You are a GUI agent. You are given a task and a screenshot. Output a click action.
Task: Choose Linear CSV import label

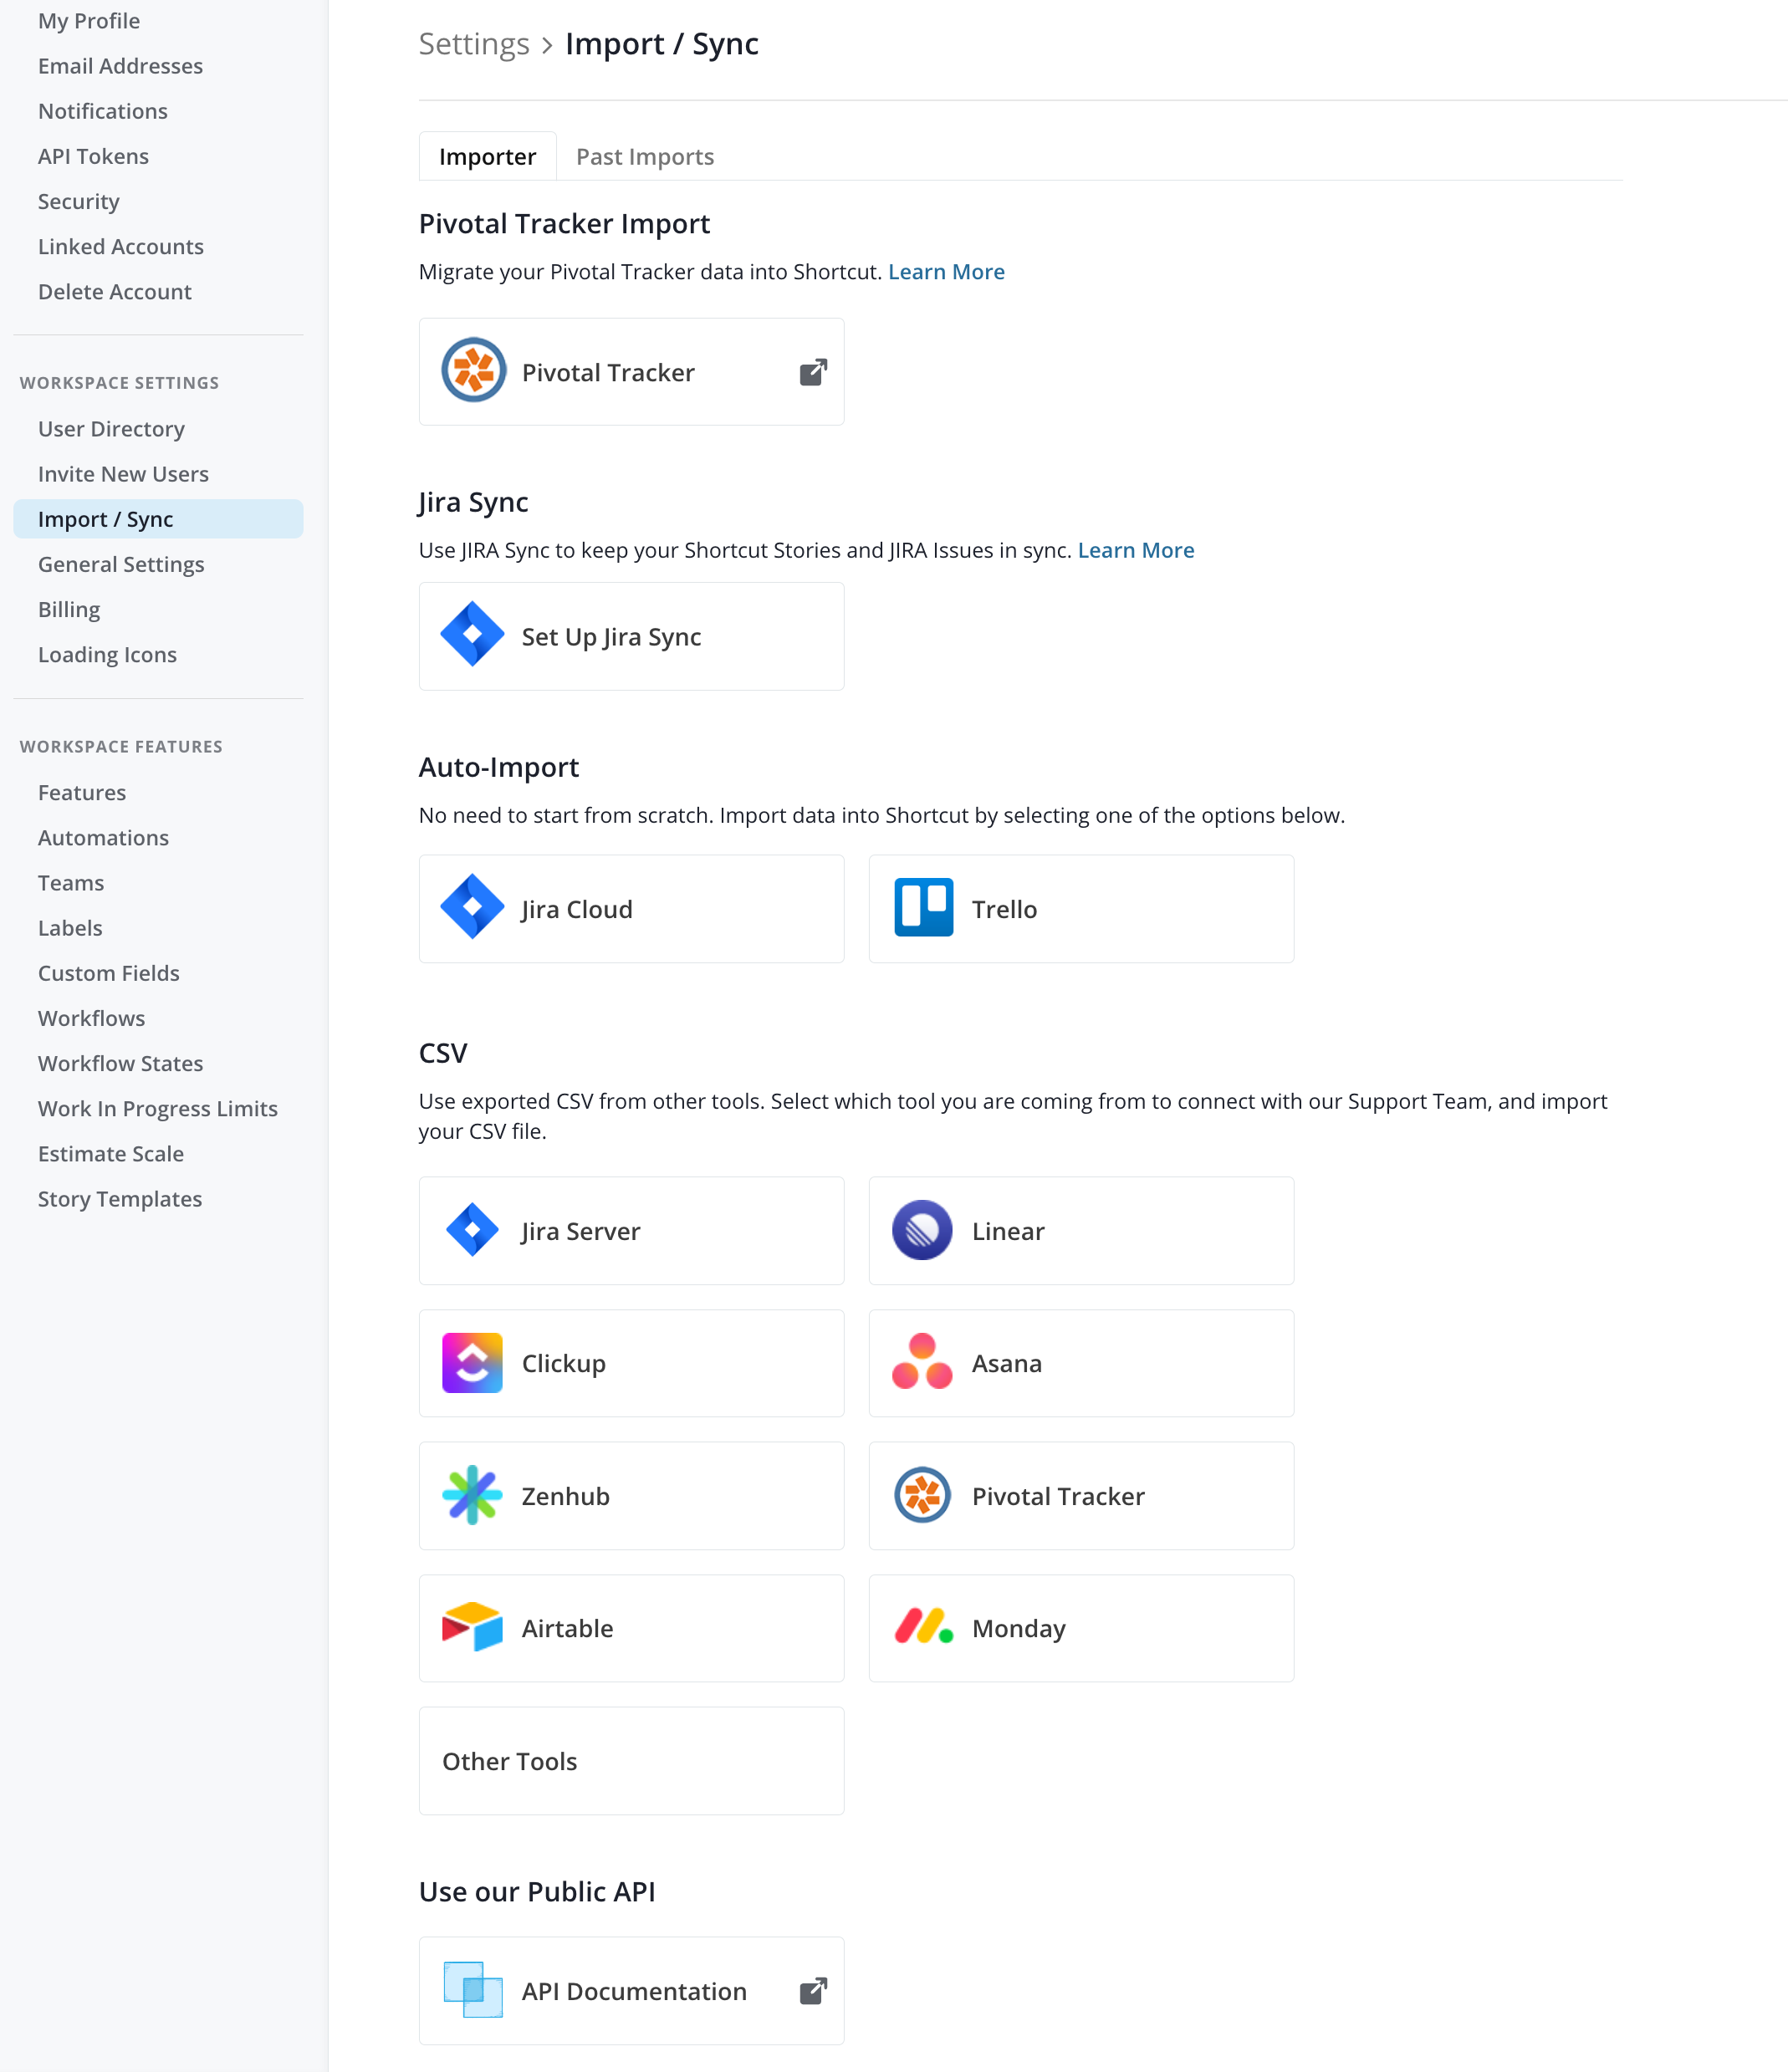1008,1231
